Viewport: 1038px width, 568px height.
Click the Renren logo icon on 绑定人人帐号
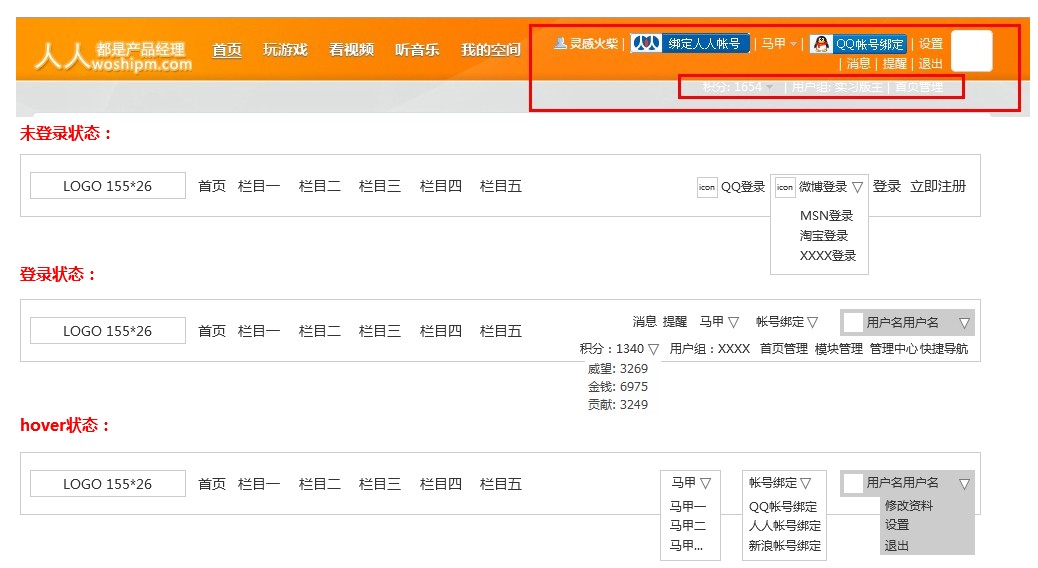pos(646,44)
